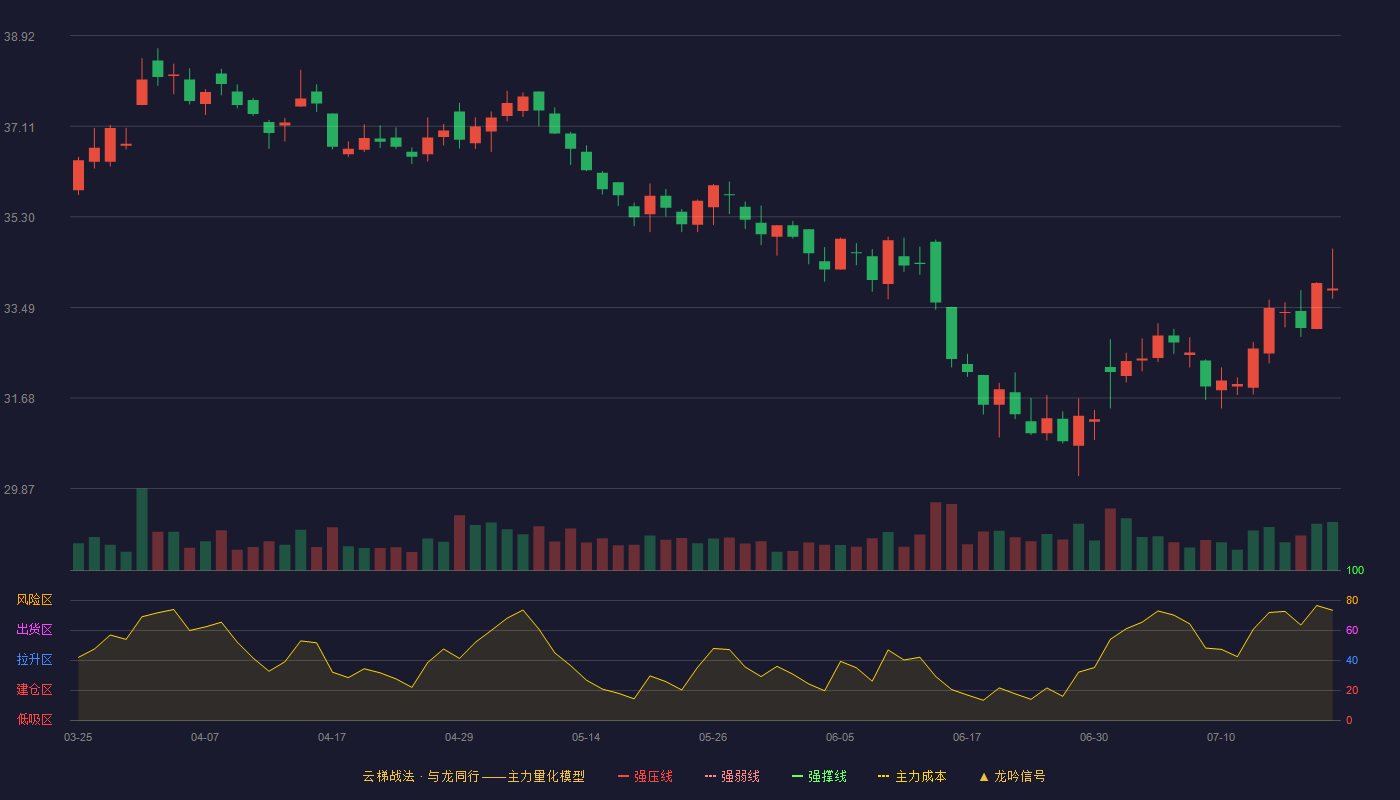This screenshot has width=1400, height=800.
Task: Click the green 100 indicator scale label
Action: pos(1355,570)
